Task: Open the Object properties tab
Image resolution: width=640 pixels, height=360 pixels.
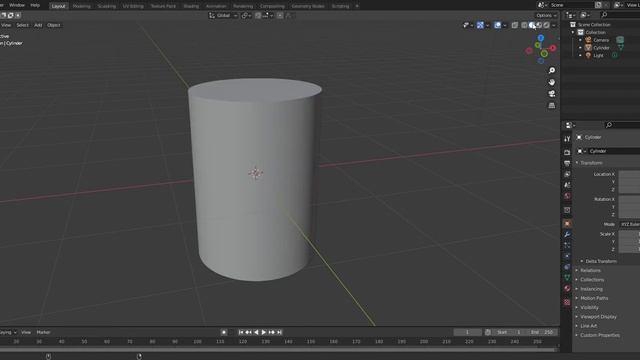Action: [567, 224]
